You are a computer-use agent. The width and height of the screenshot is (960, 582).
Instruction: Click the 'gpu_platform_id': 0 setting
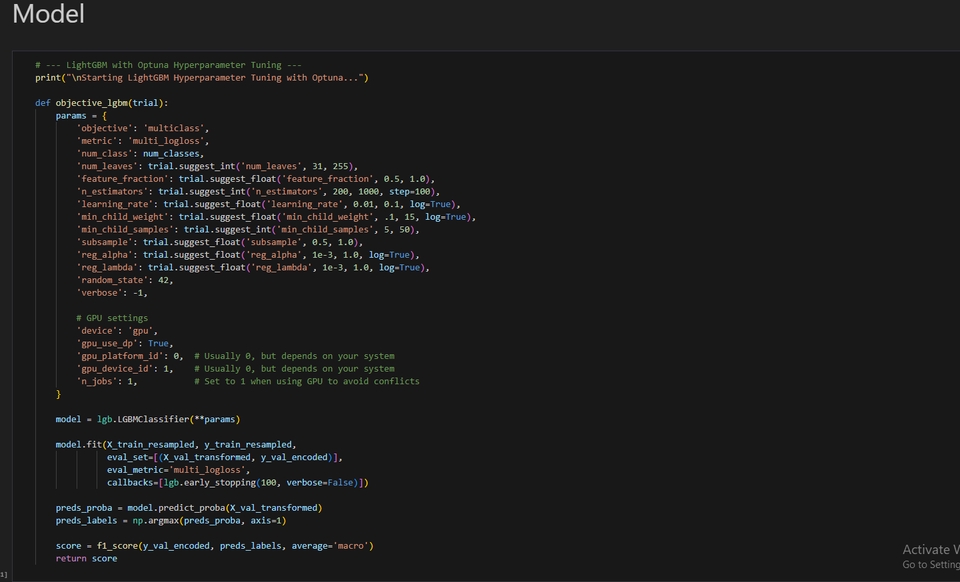(130, 356)
